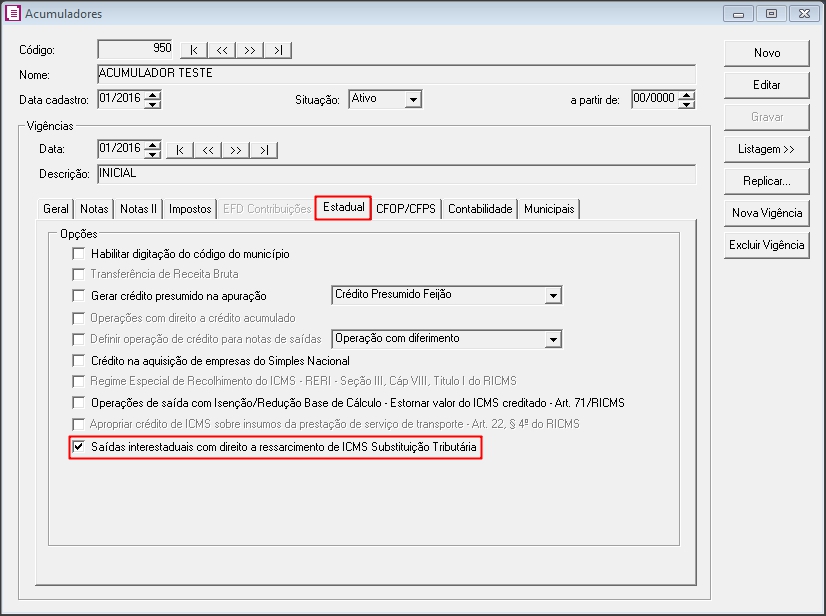Uncheck Saídas interestaduais com direito a ressarcimento
Viewport: 826px width, 616px height.
[78, 447]
